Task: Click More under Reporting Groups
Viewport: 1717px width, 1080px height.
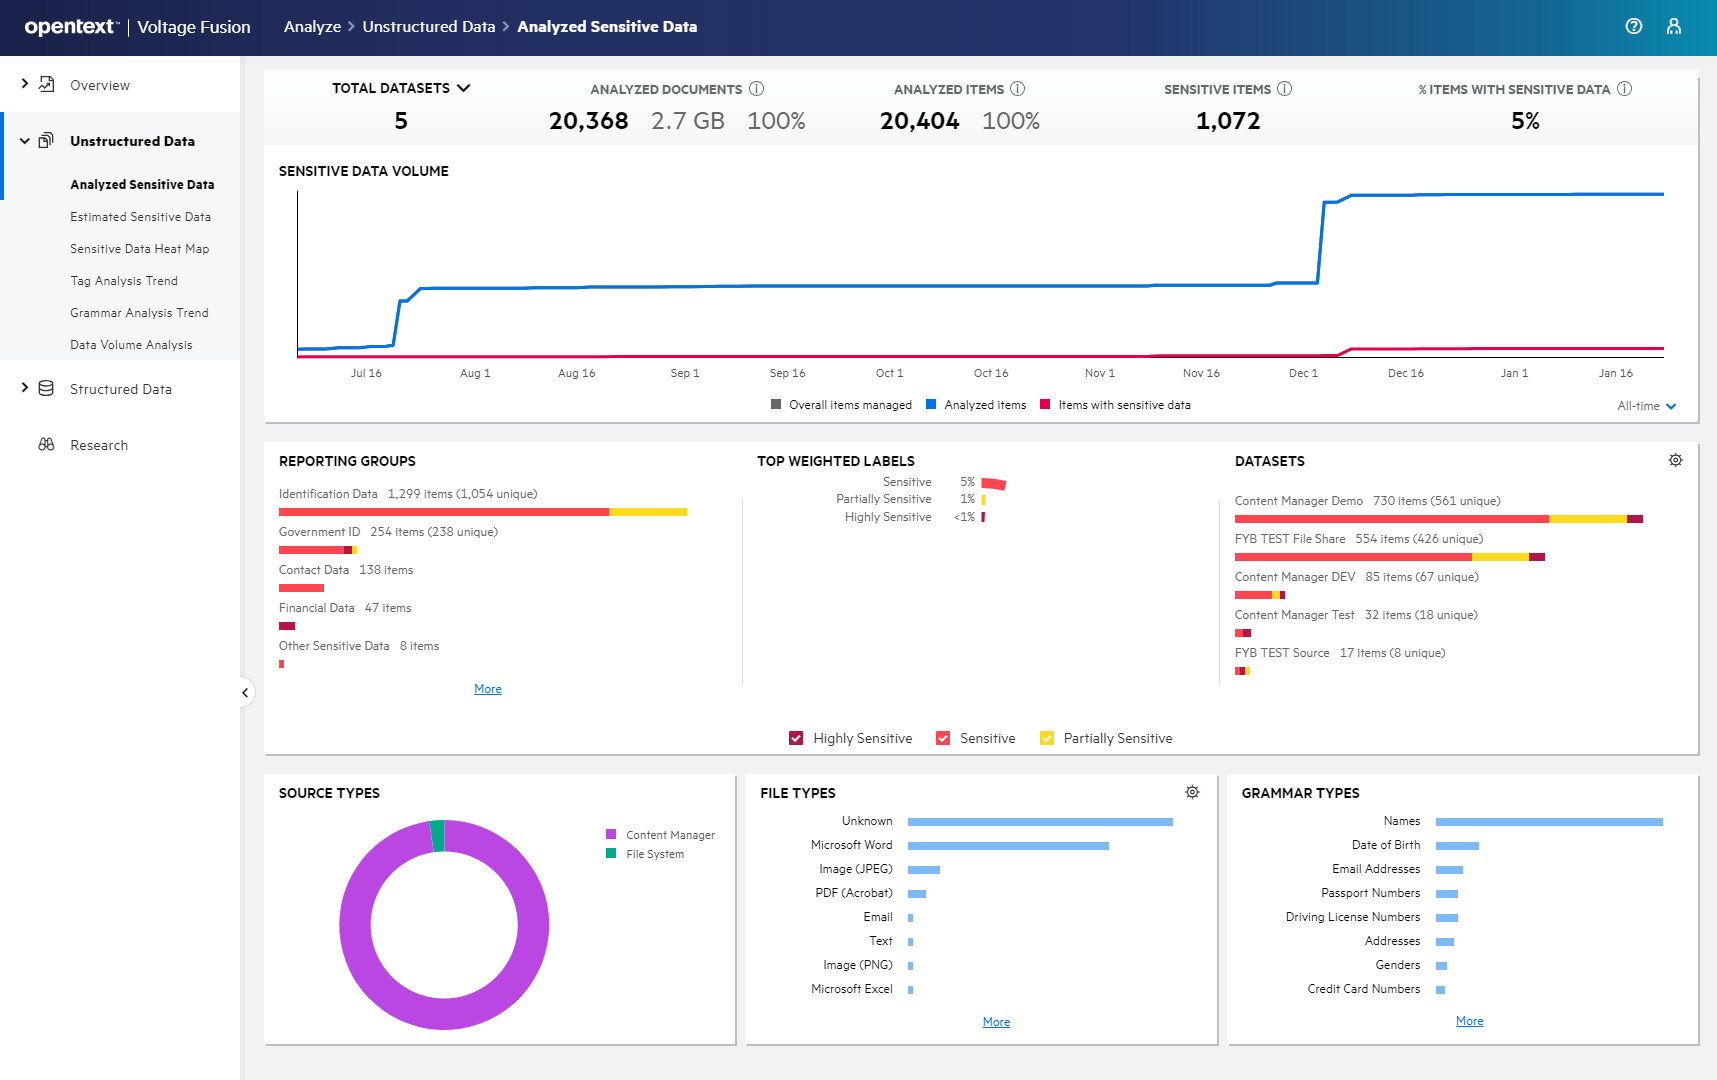Action: click(487, 688)
